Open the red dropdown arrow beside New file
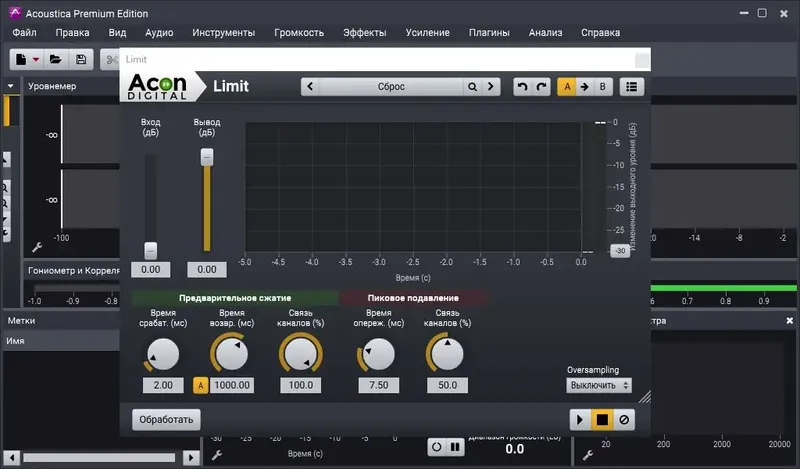800x469 pixels. 36,60
